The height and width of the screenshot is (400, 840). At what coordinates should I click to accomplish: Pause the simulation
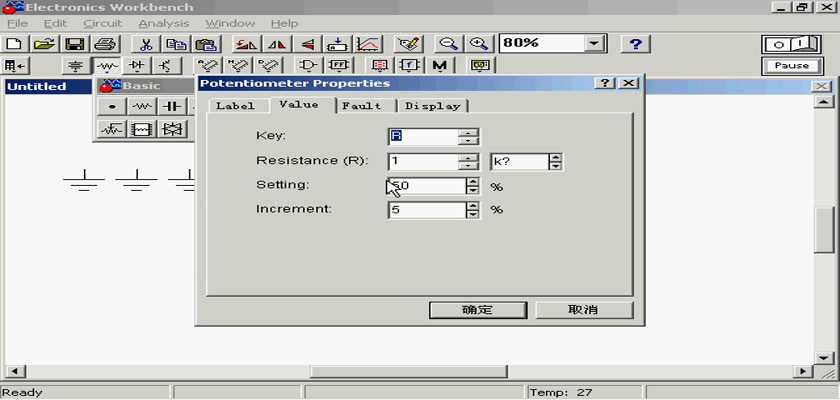[x=792, y=66]
